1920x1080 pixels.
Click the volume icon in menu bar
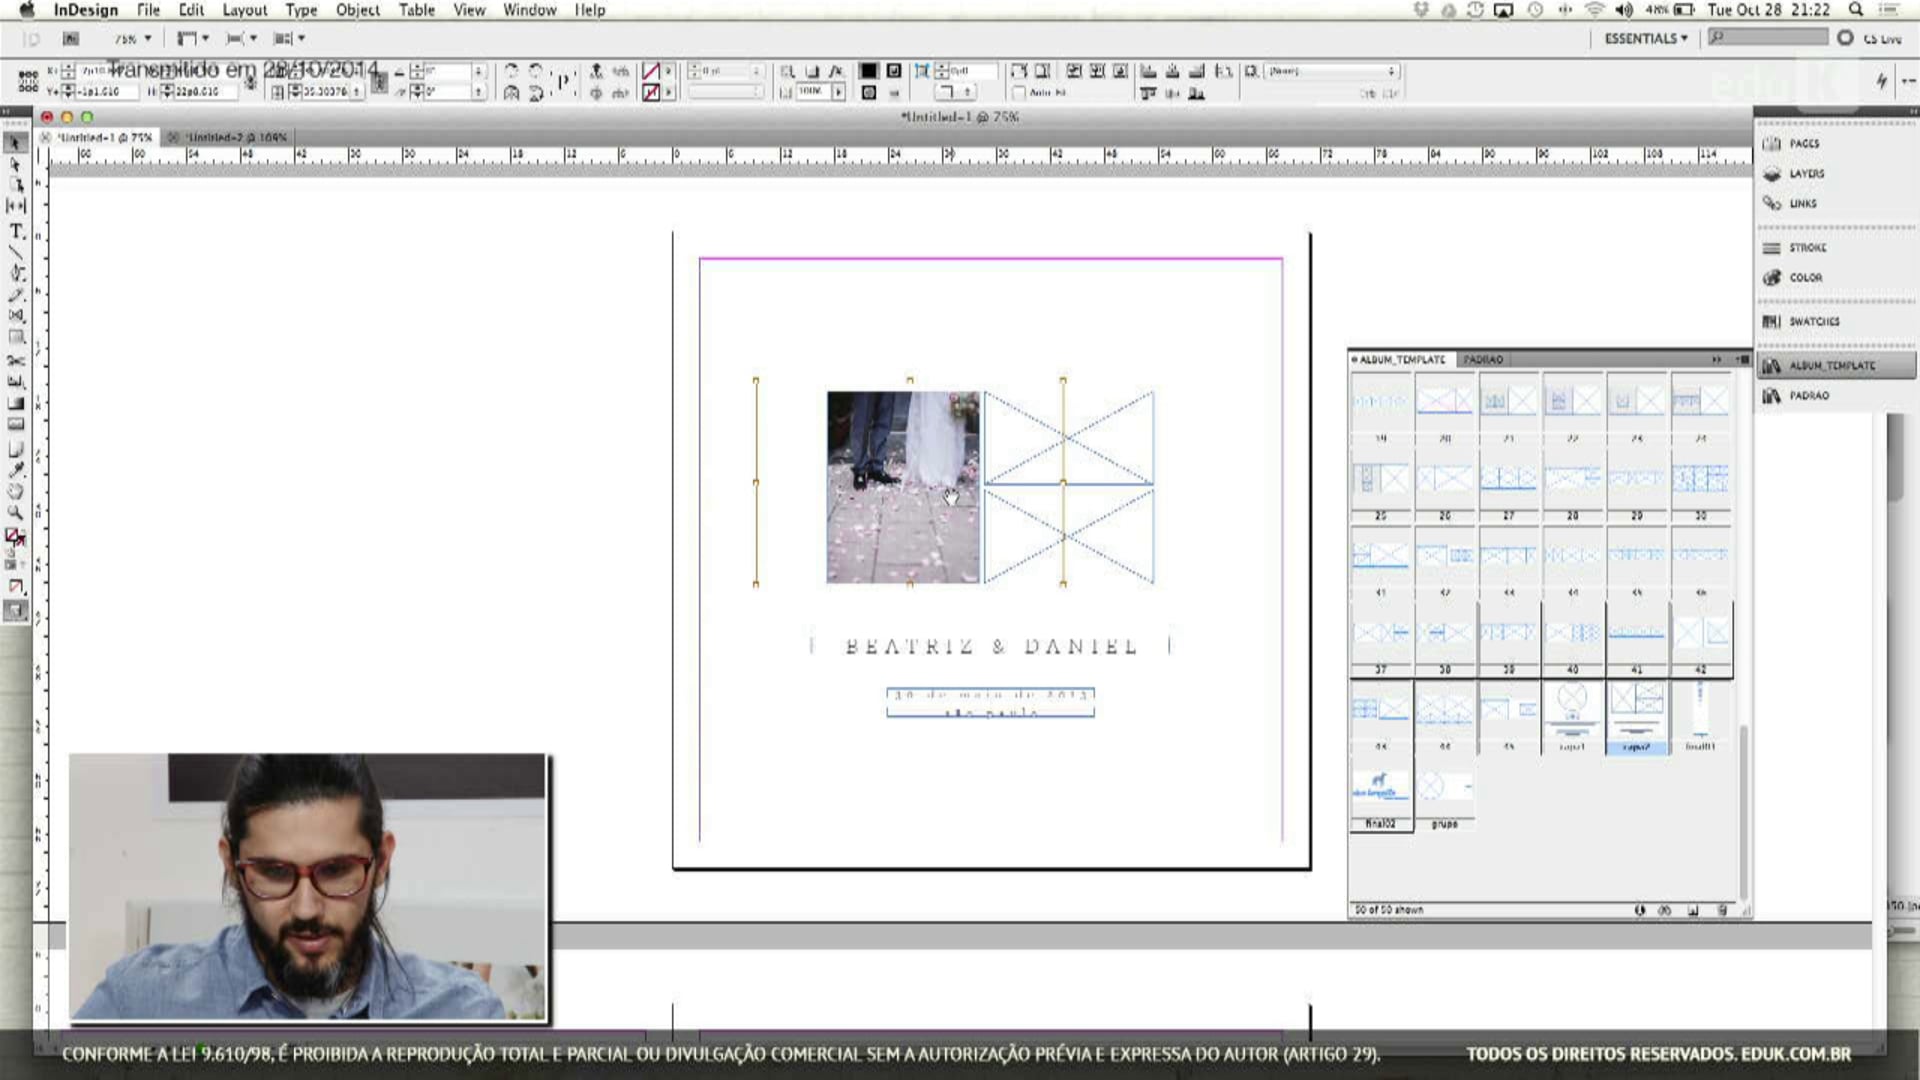1624,10
